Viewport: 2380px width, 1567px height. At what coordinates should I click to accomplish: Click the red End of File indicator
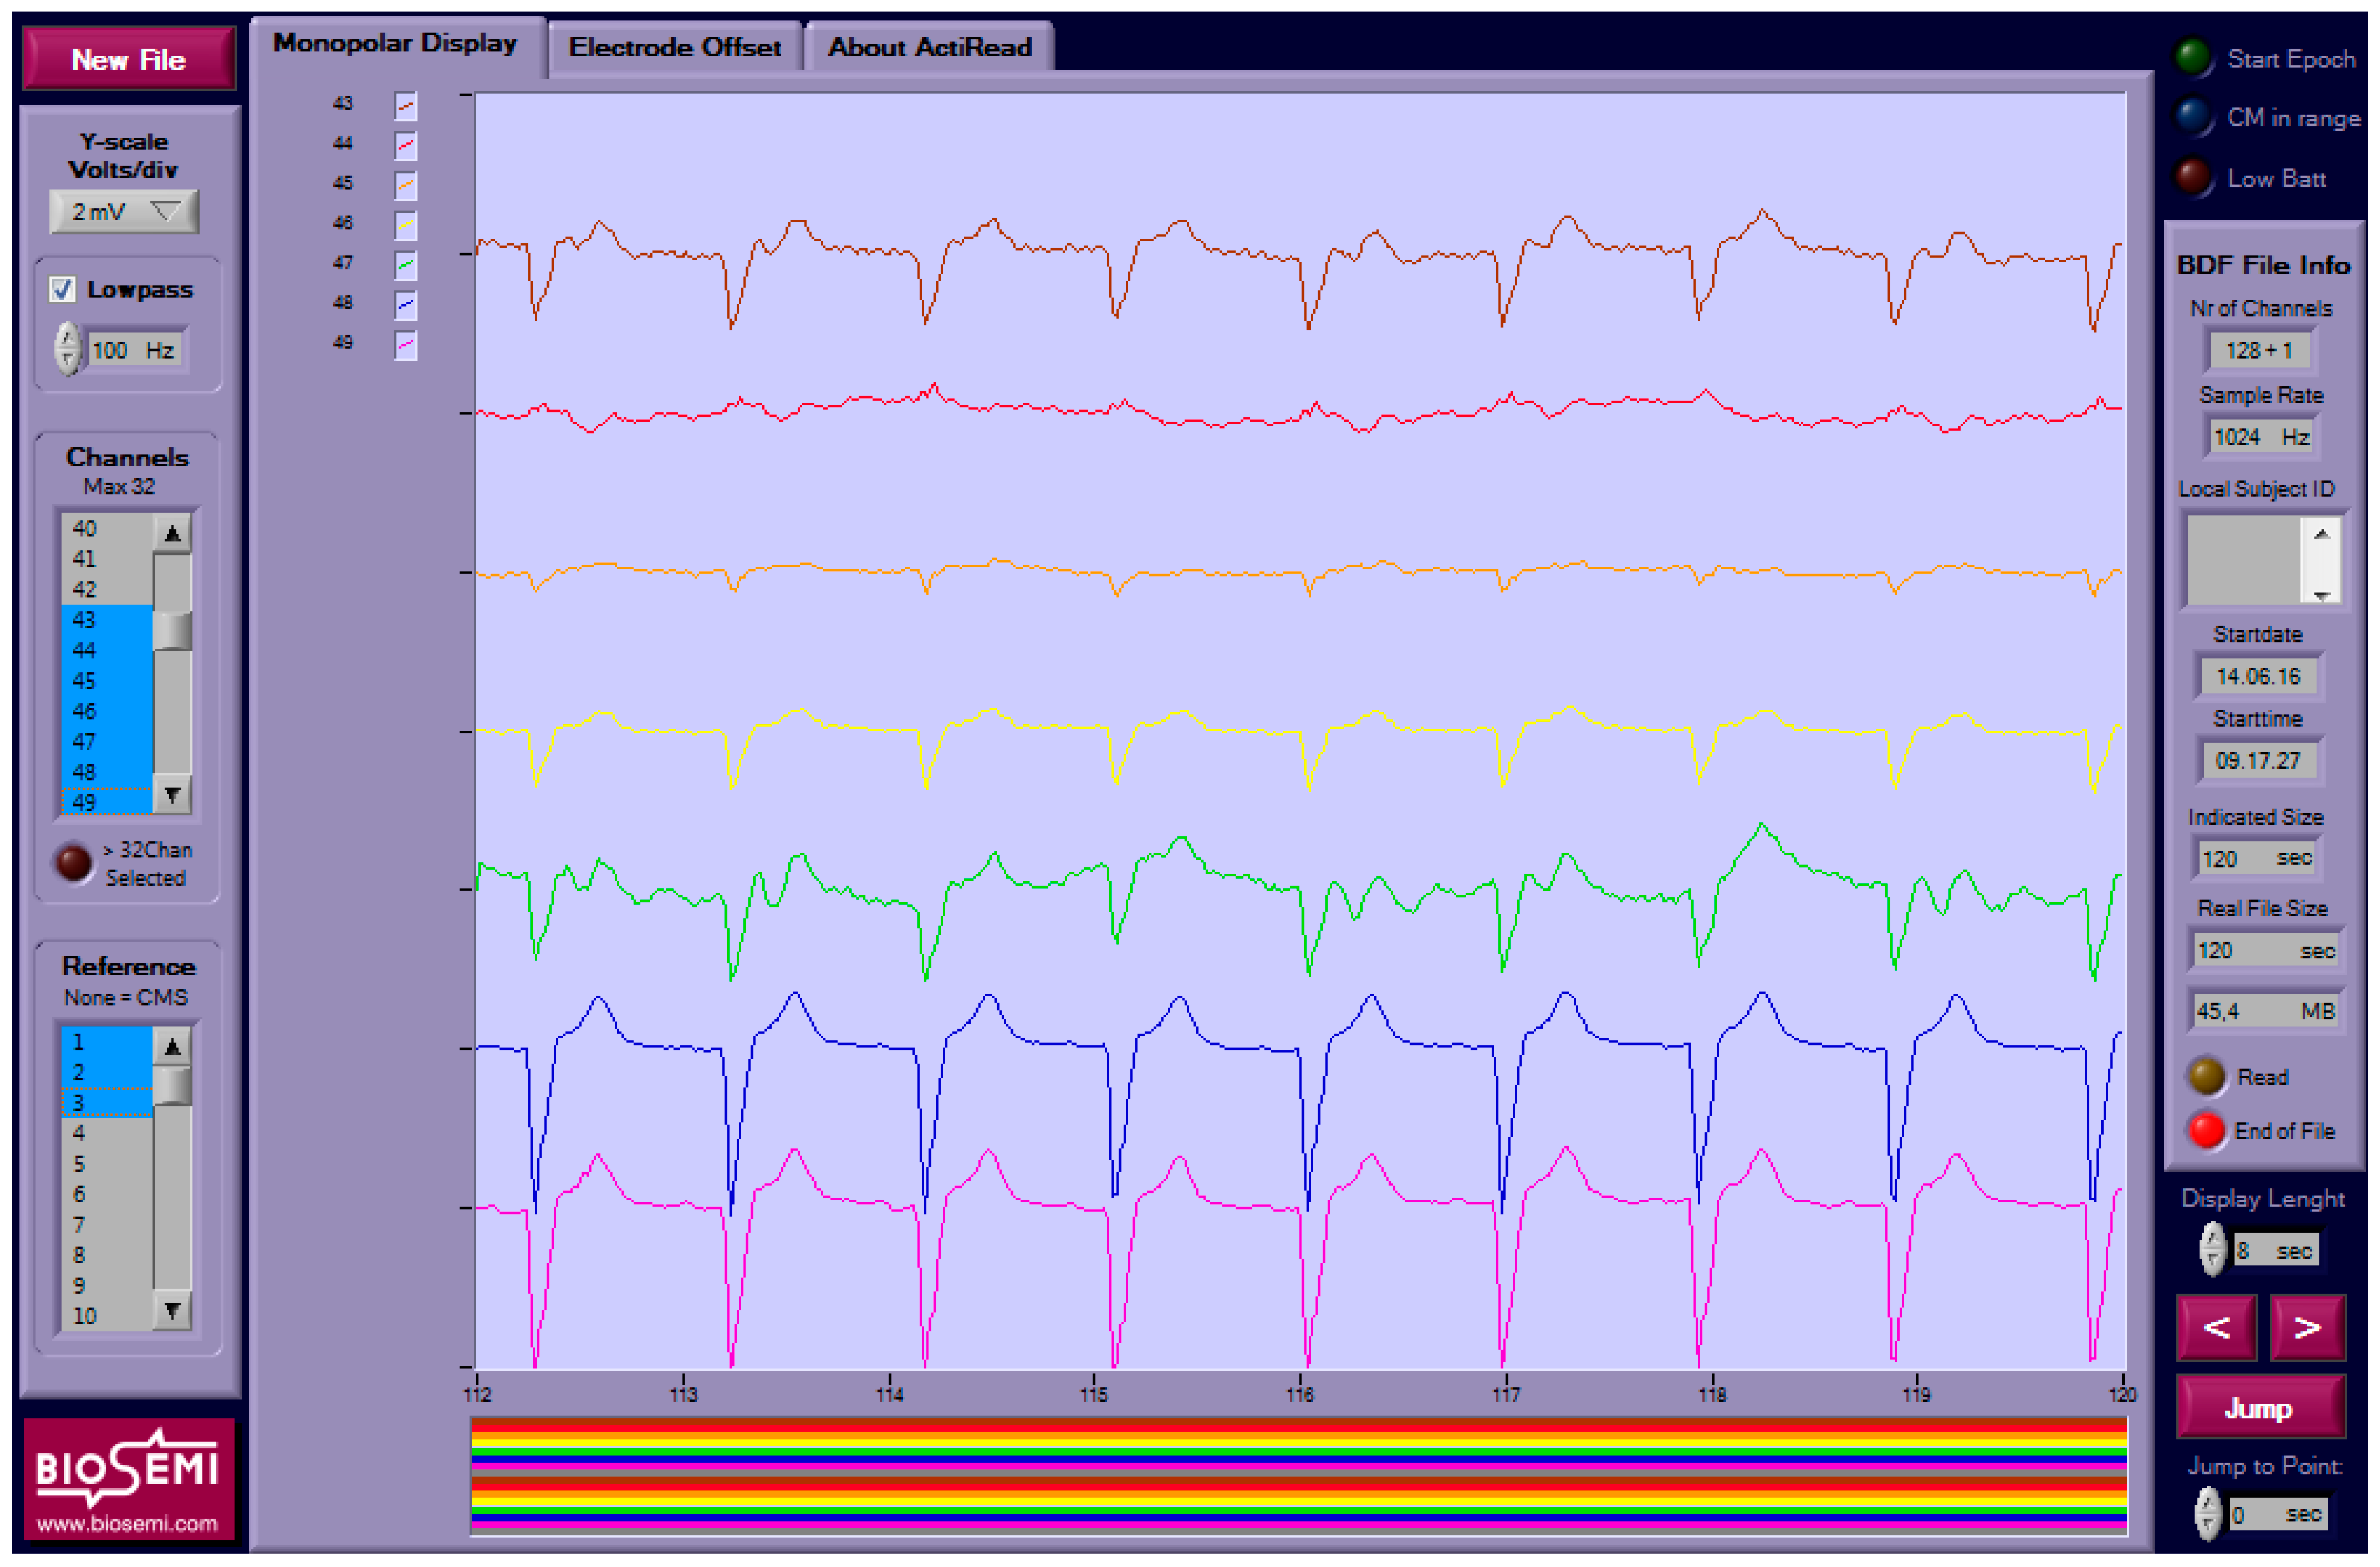(x=2206, y=1131)
